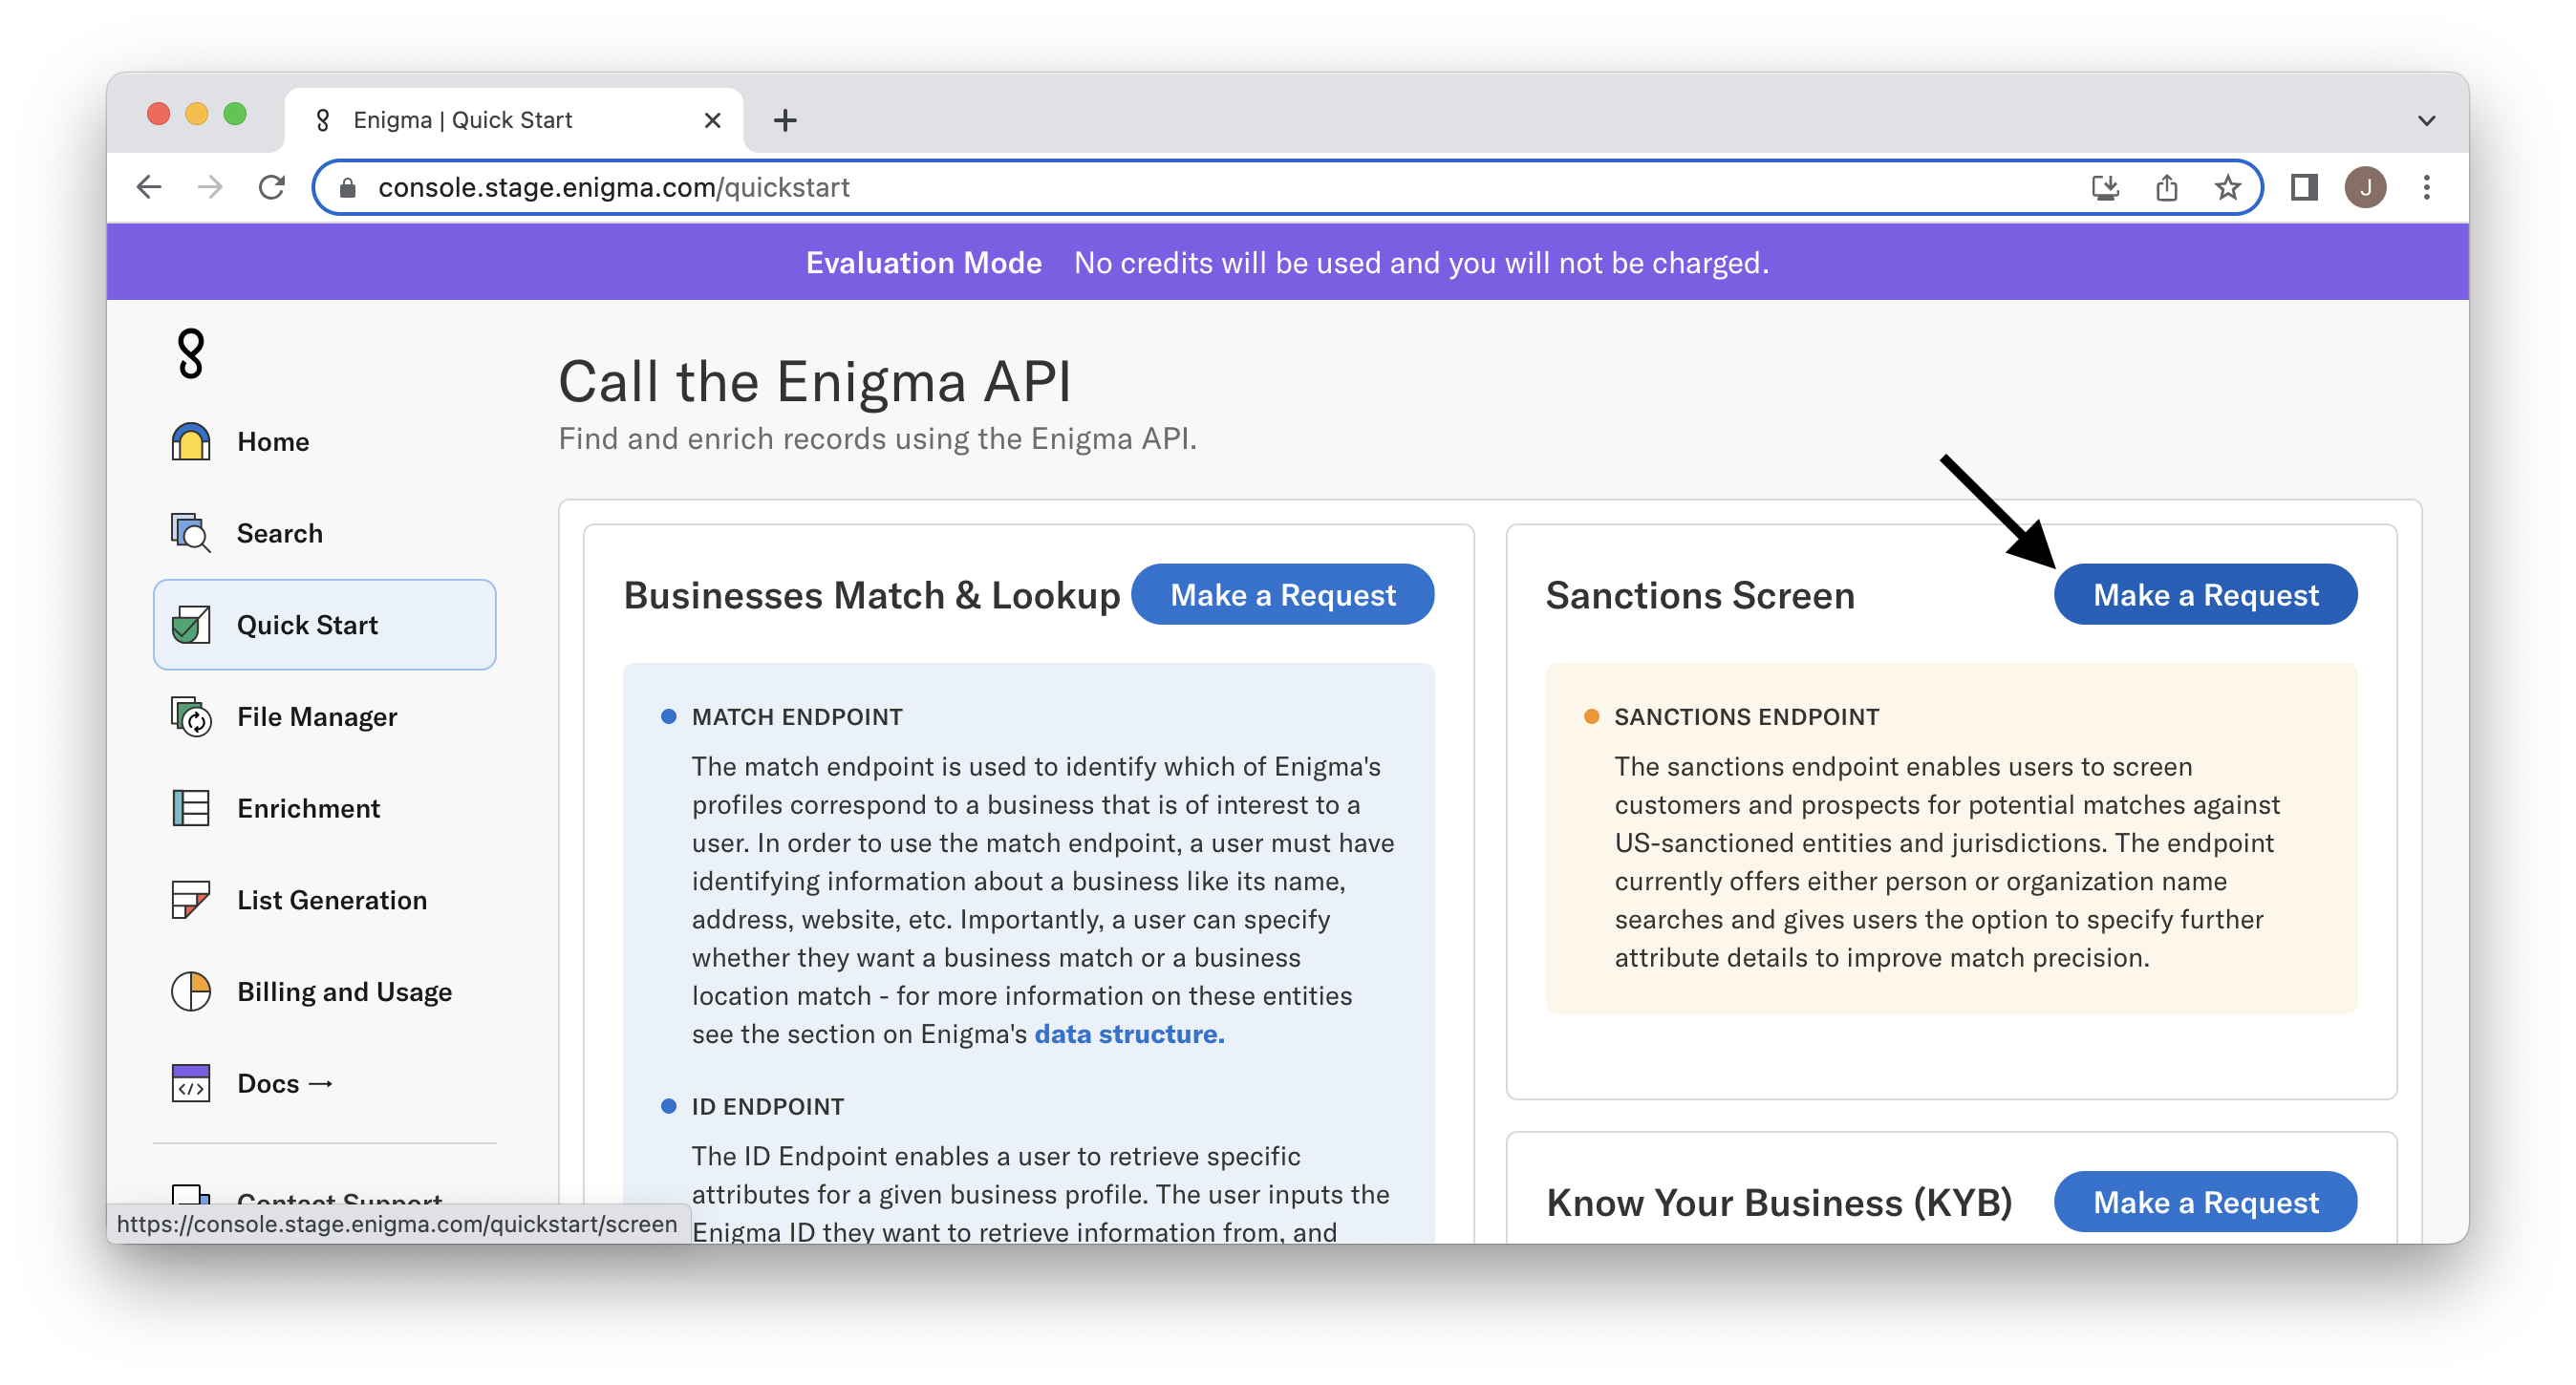Click the Billing and Usage pie icon
The height and width of the screenshot is (1385, 2576).
pyautogui.click(x=191, y=992)
